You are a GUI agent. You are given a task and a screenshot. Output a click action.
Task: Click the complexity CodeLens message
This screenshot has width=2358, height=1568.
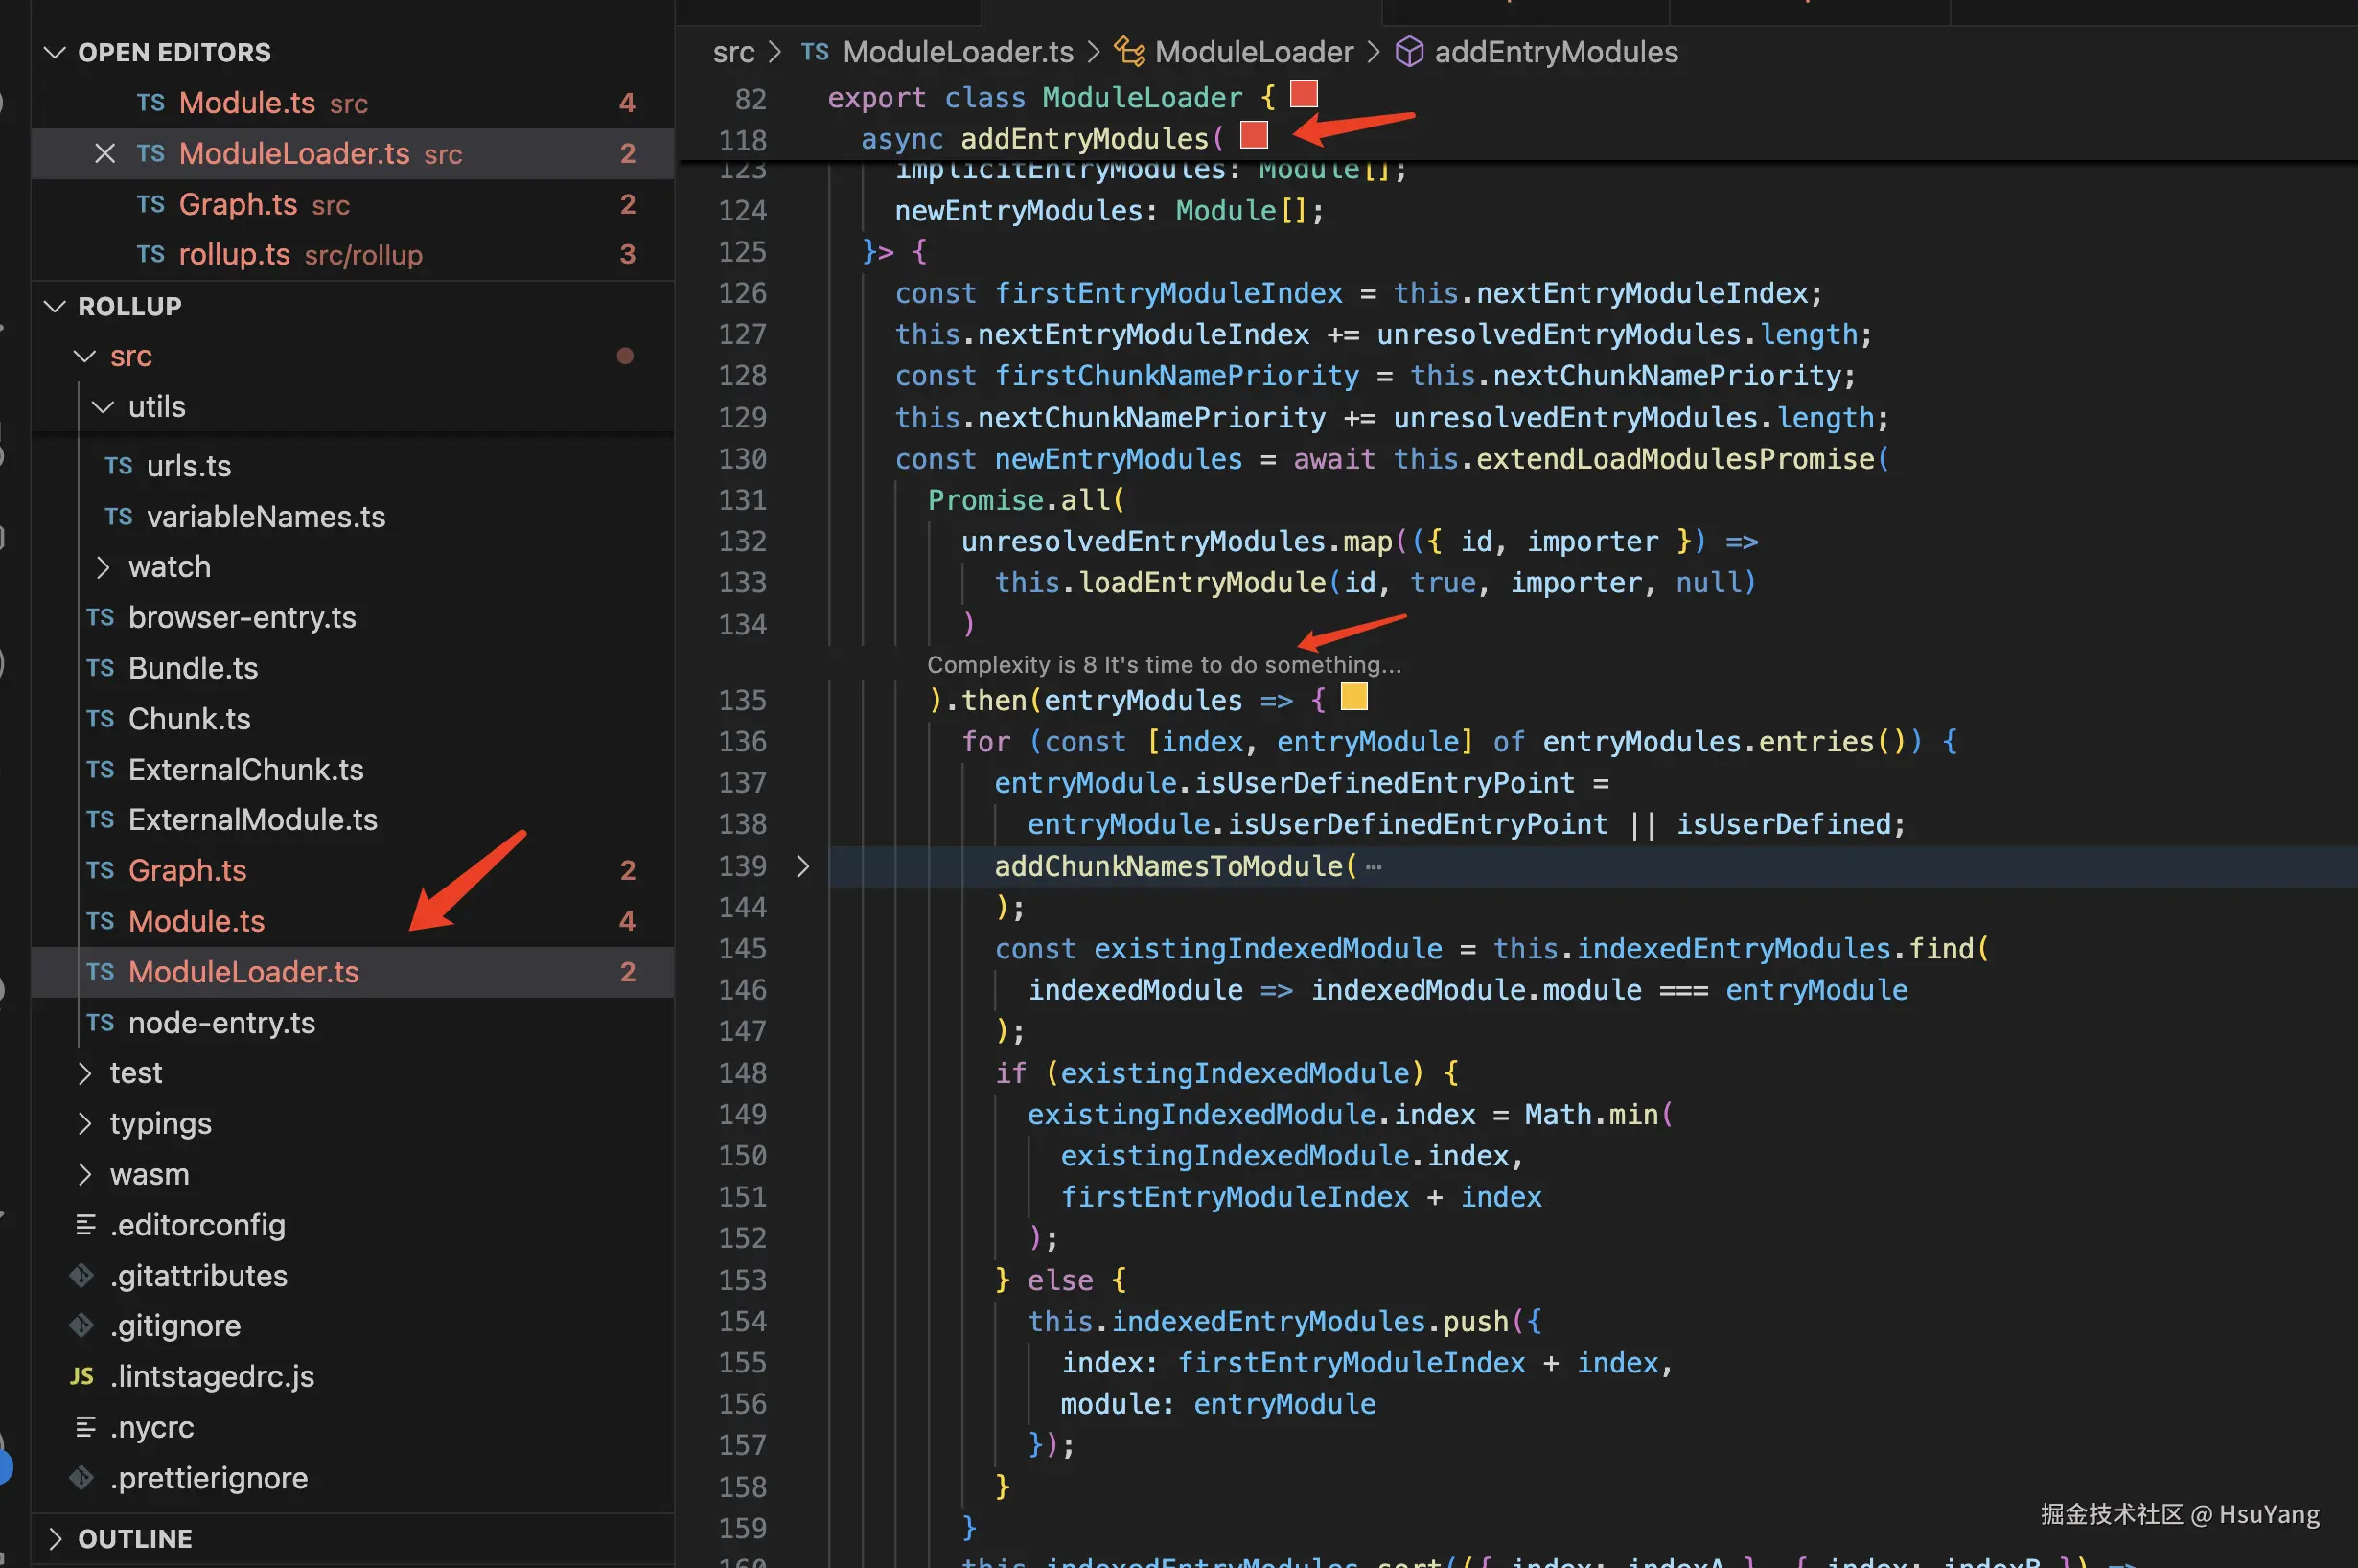(x=1163, y=664)
